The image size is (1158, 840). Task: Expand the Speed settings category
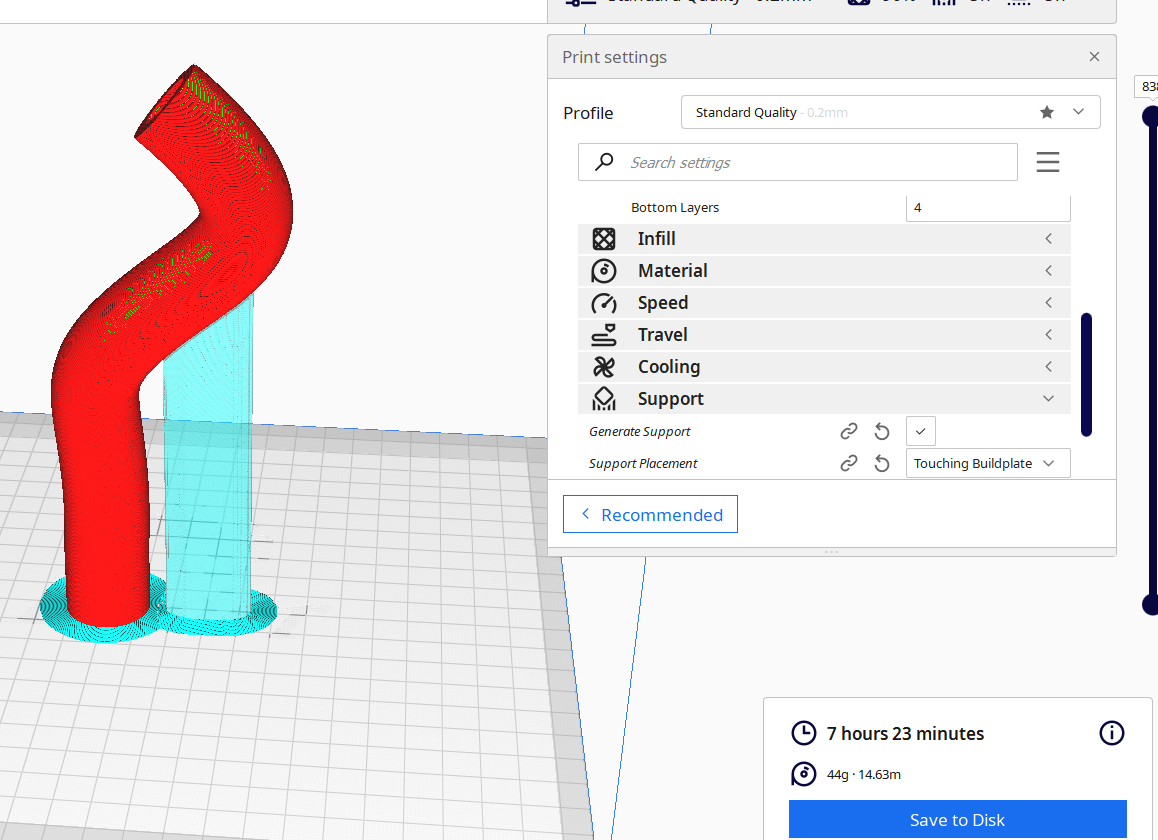point(823,303)
